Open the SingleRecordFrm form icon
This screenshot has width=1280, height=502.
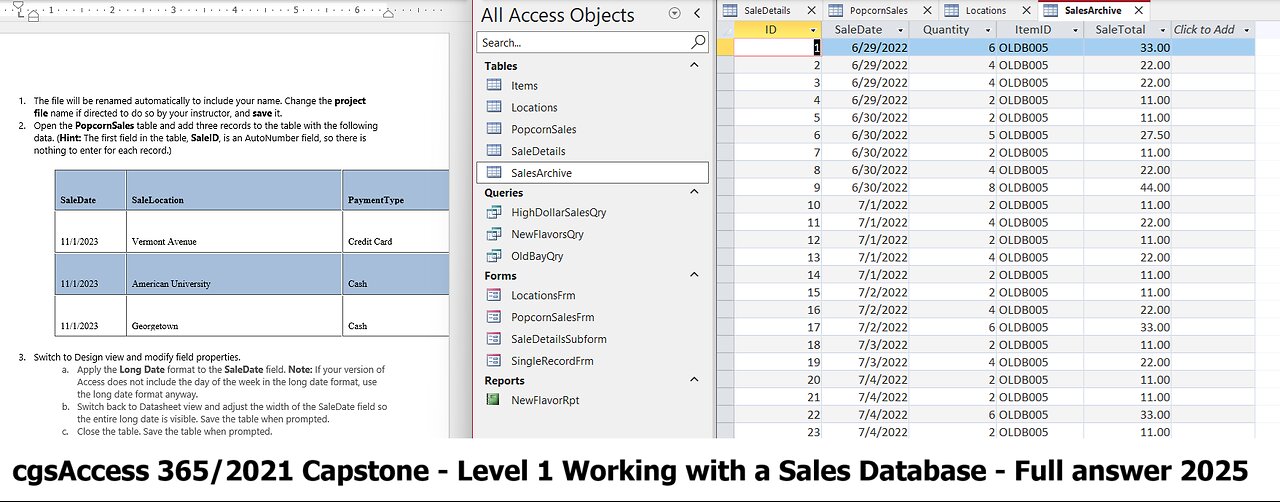493,361
